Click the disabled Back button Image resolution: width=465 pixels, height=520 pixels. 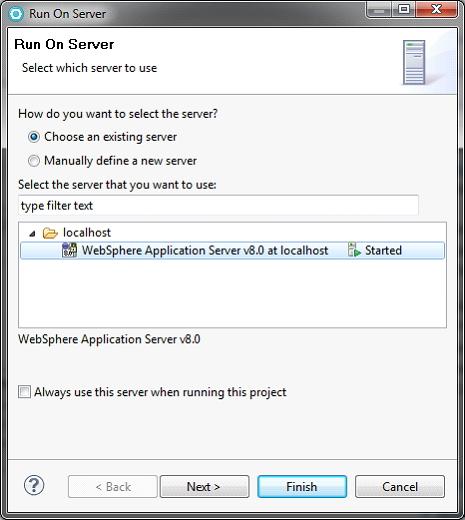113,487
